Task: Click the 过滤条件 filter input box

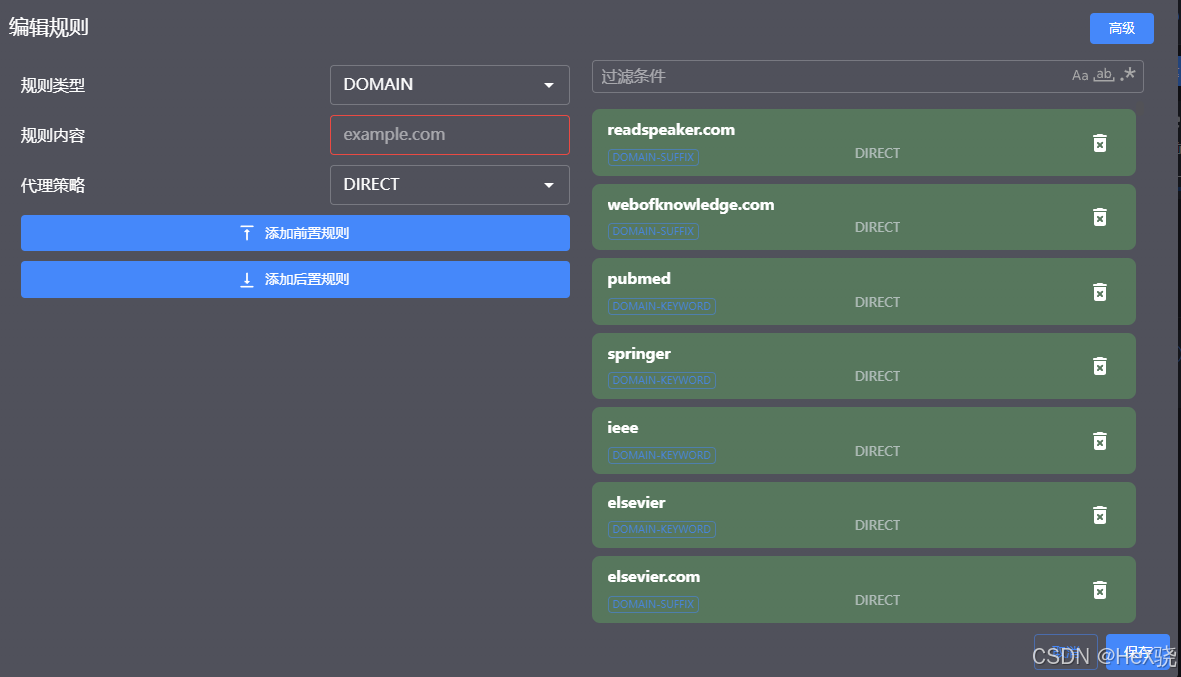Action: tap(830, 76)
